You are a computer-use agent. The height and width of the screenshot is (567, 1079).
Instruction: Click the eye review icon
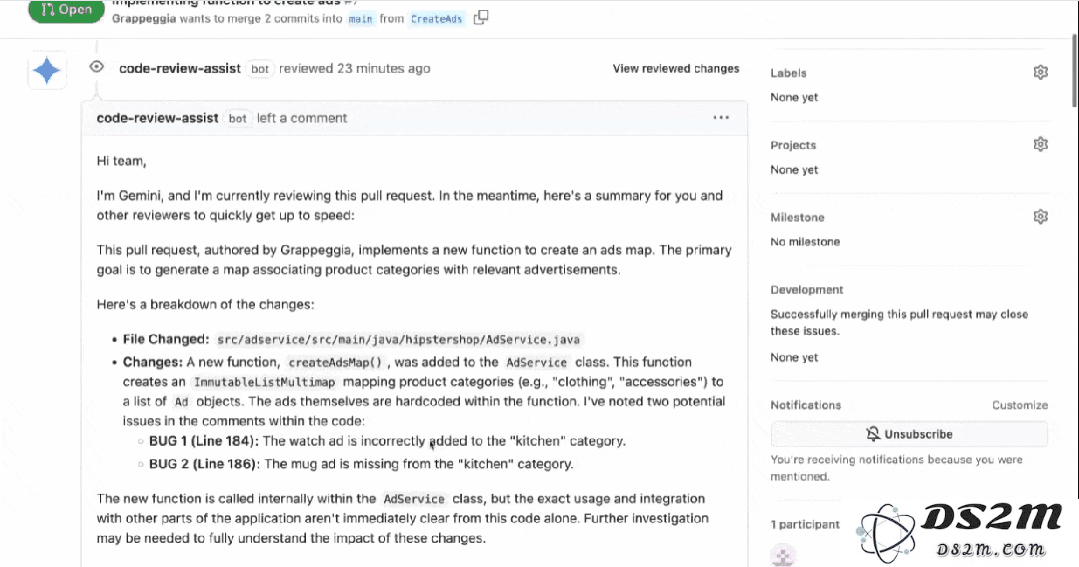pyautogui.click(x=96, y=67)
